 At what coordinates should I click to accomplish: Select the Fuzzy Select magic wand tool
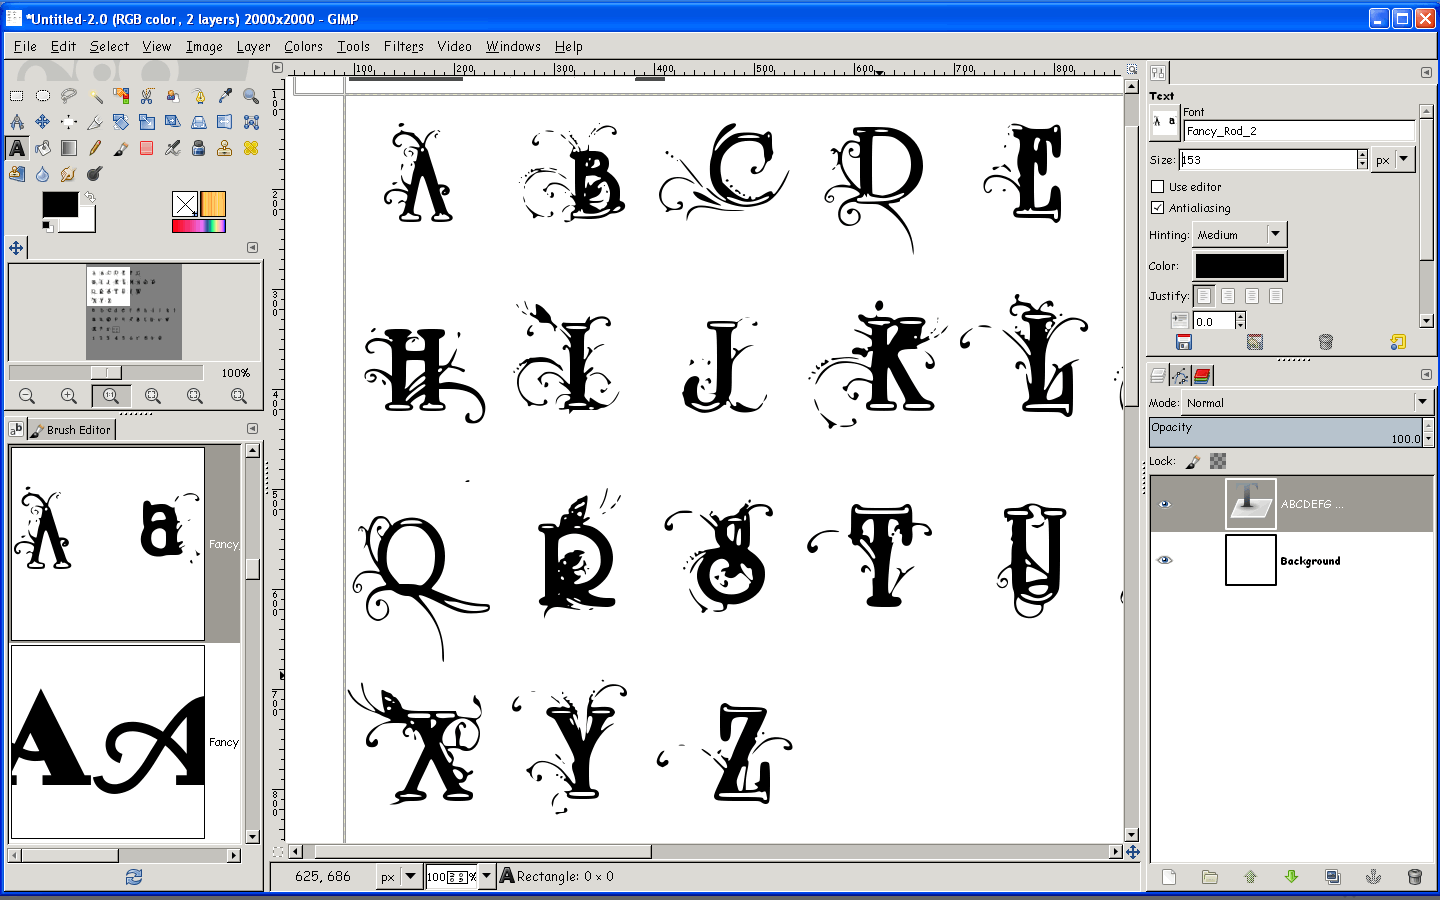click(95, 96)
